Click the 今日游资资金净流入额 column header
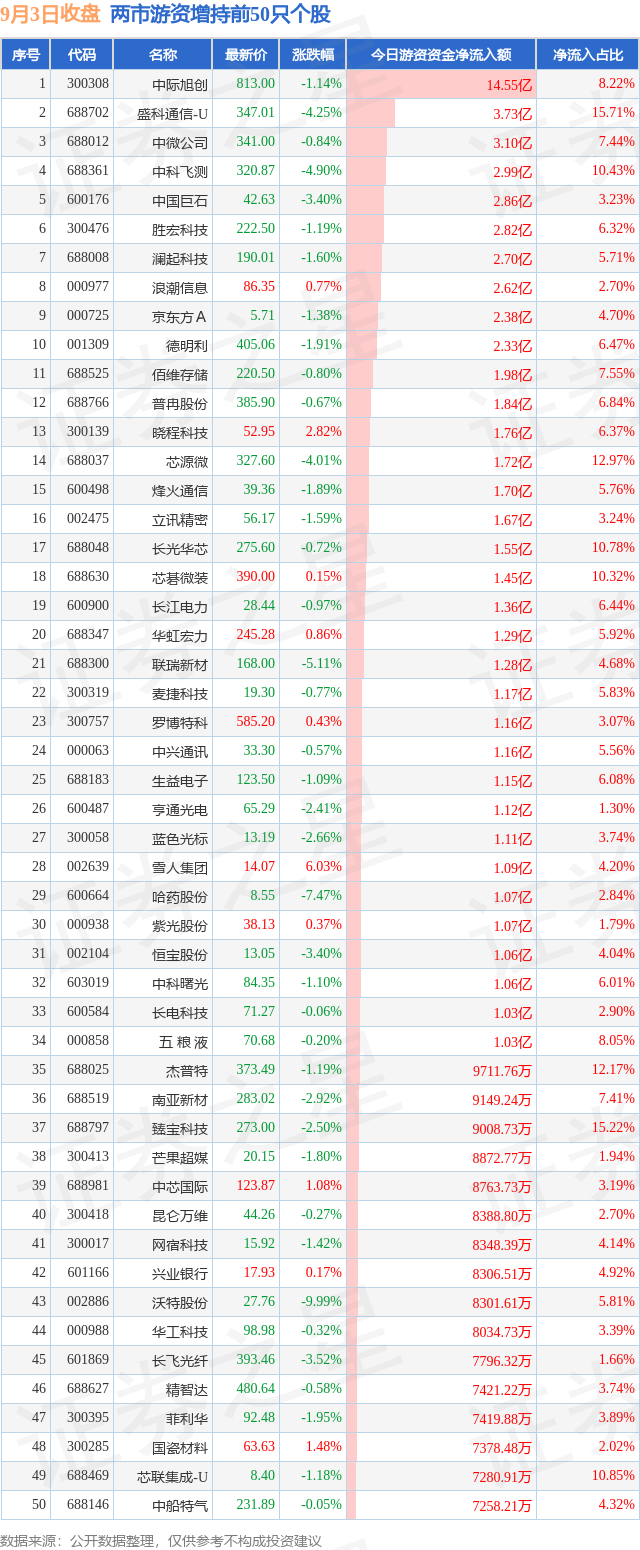The width and height of the screenshot is (640, 1550). click(441, 55)
